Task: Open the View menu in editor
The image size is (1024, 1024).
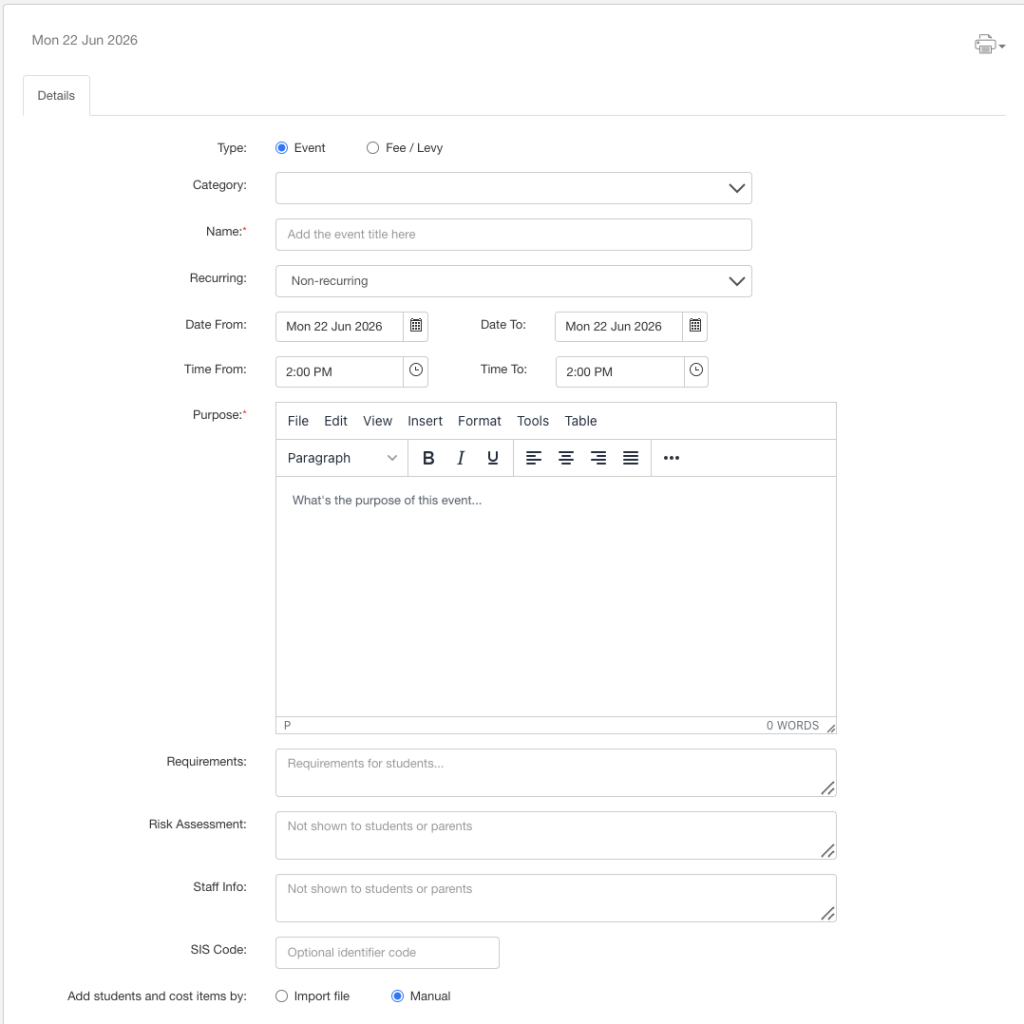Action: click(x=377, y=421)
